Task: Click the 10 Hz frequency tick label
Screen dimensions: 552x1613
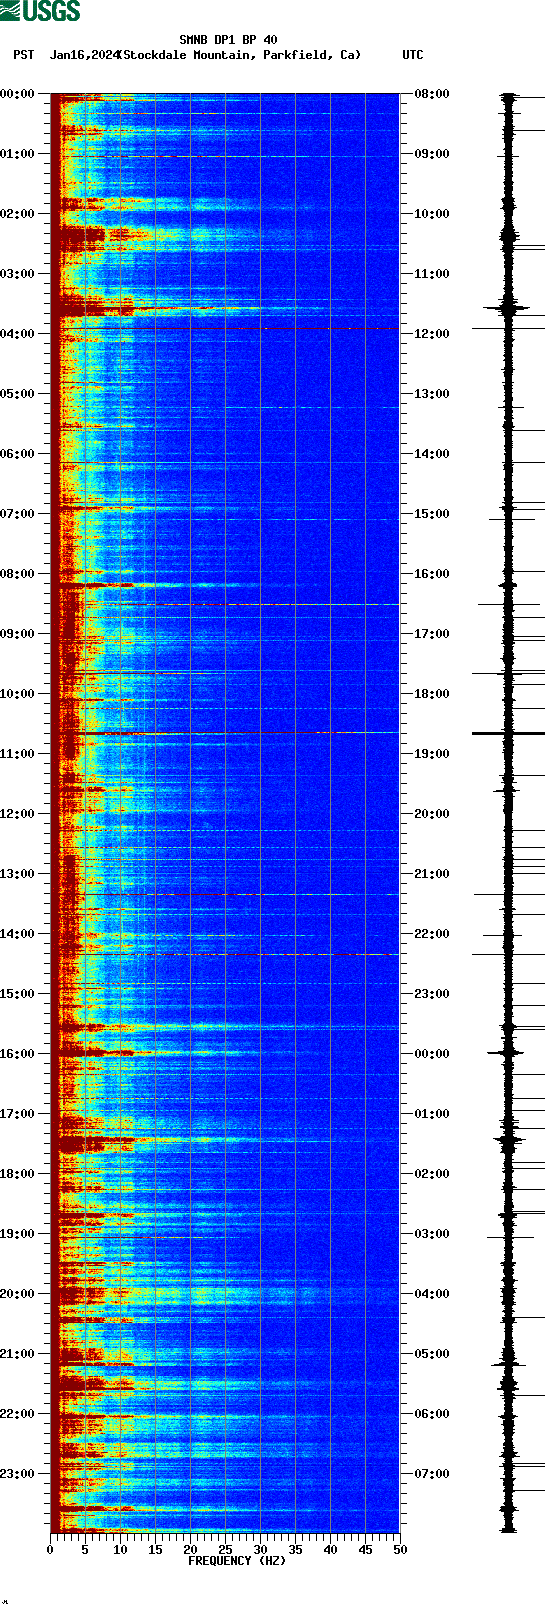Action: [120, 1550]
